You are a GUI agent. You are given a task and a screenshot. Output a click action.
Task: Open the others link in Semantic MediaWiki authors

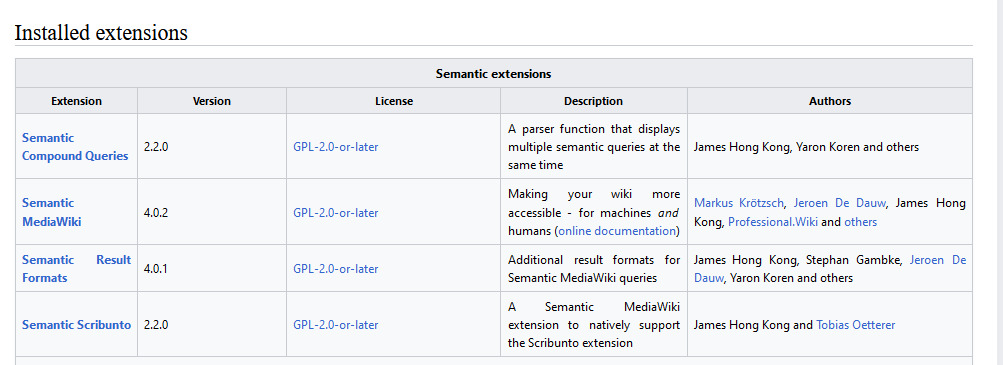[860, 222]
